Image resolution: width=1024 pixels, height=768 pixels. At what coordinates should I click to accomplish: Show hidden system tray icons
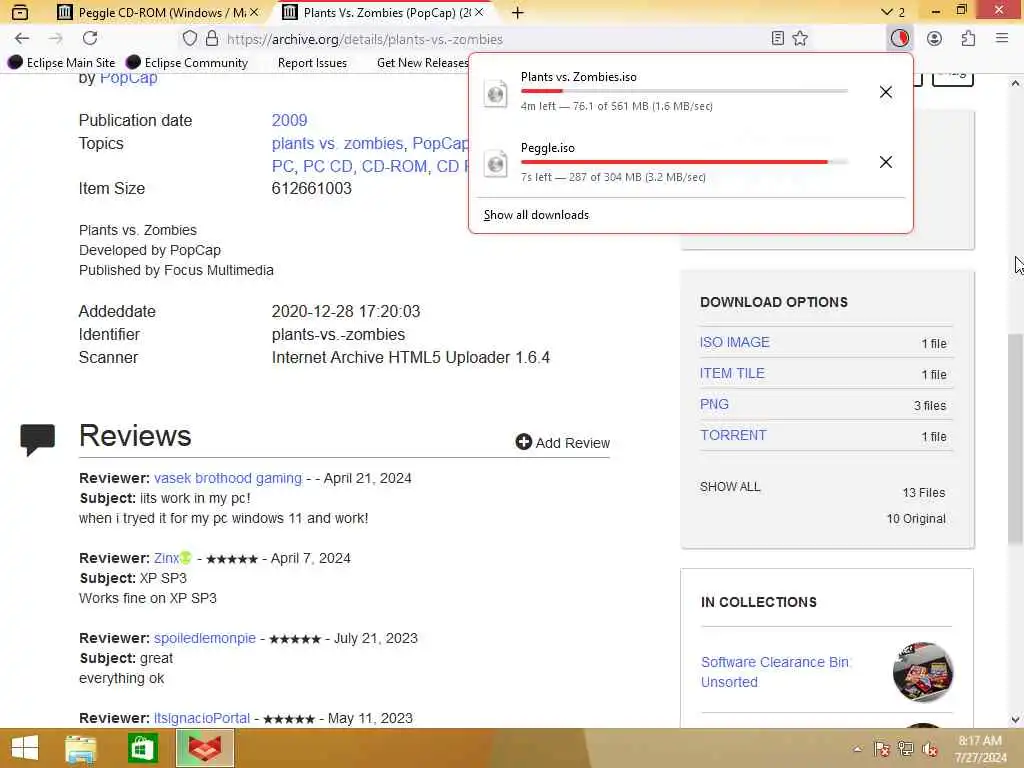857,749
